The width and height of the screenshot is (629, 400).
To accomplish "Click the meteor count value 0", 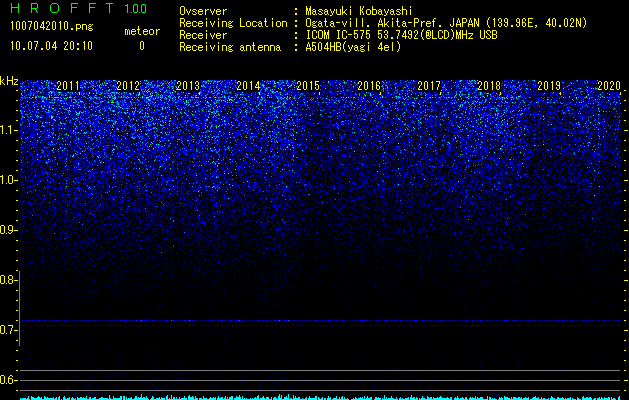I will coord(142,46).
